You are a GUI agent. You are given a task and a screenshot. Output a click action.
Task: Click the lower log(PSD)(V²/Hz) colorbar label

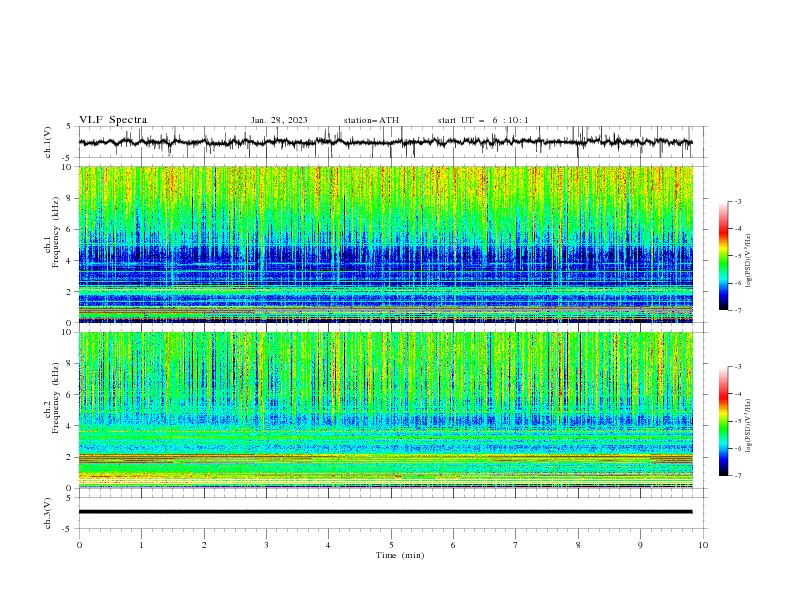coord(748,425)
